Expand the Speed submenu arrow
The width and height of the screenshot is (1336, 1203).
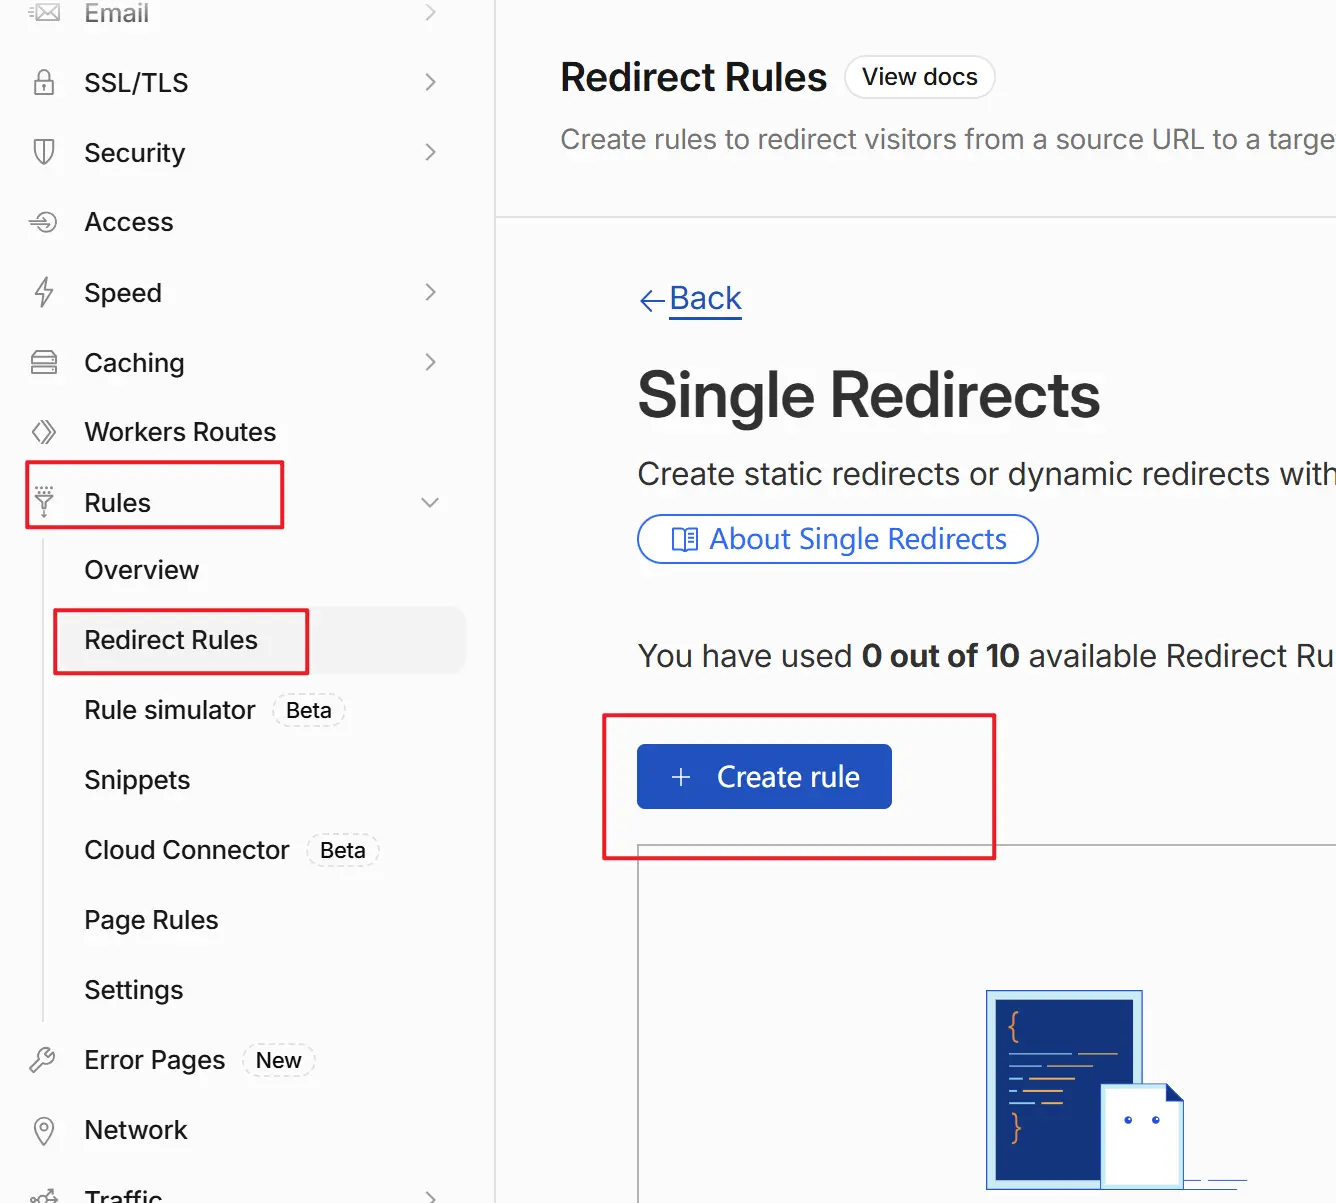[431, 292]
